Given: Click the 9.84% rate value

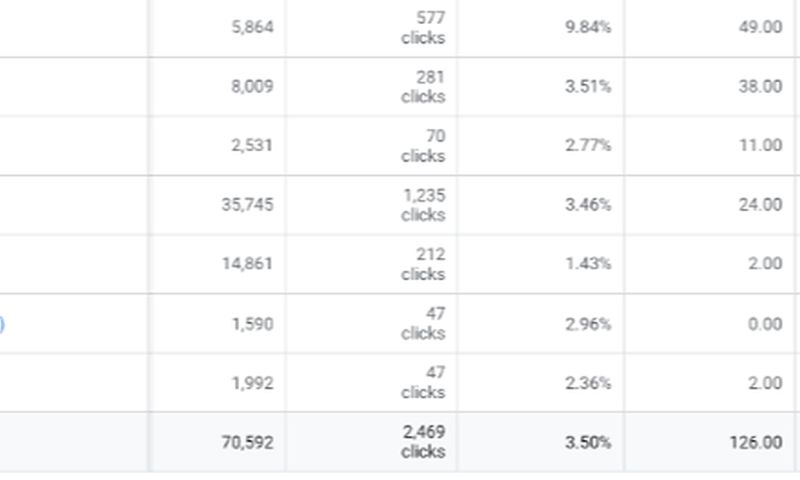Looking at the screenshot, I should tap(587, 27).
